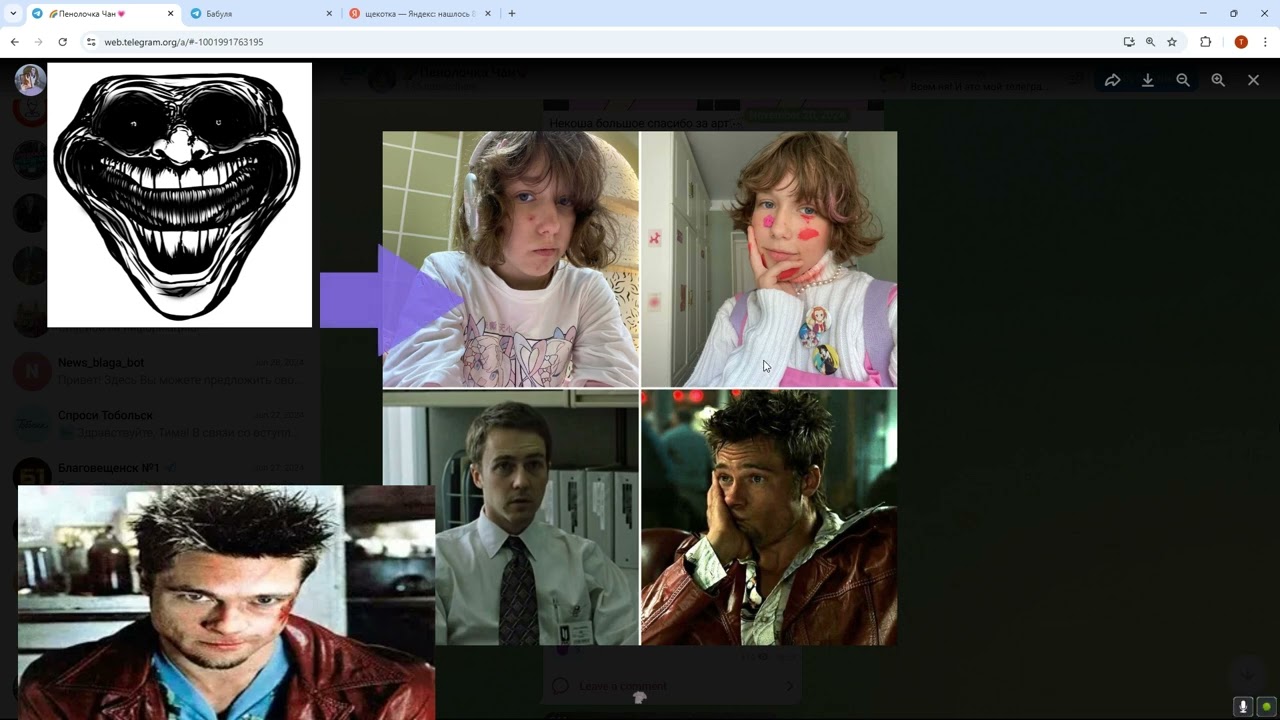Click the sender avatar in media viewer

30,80
